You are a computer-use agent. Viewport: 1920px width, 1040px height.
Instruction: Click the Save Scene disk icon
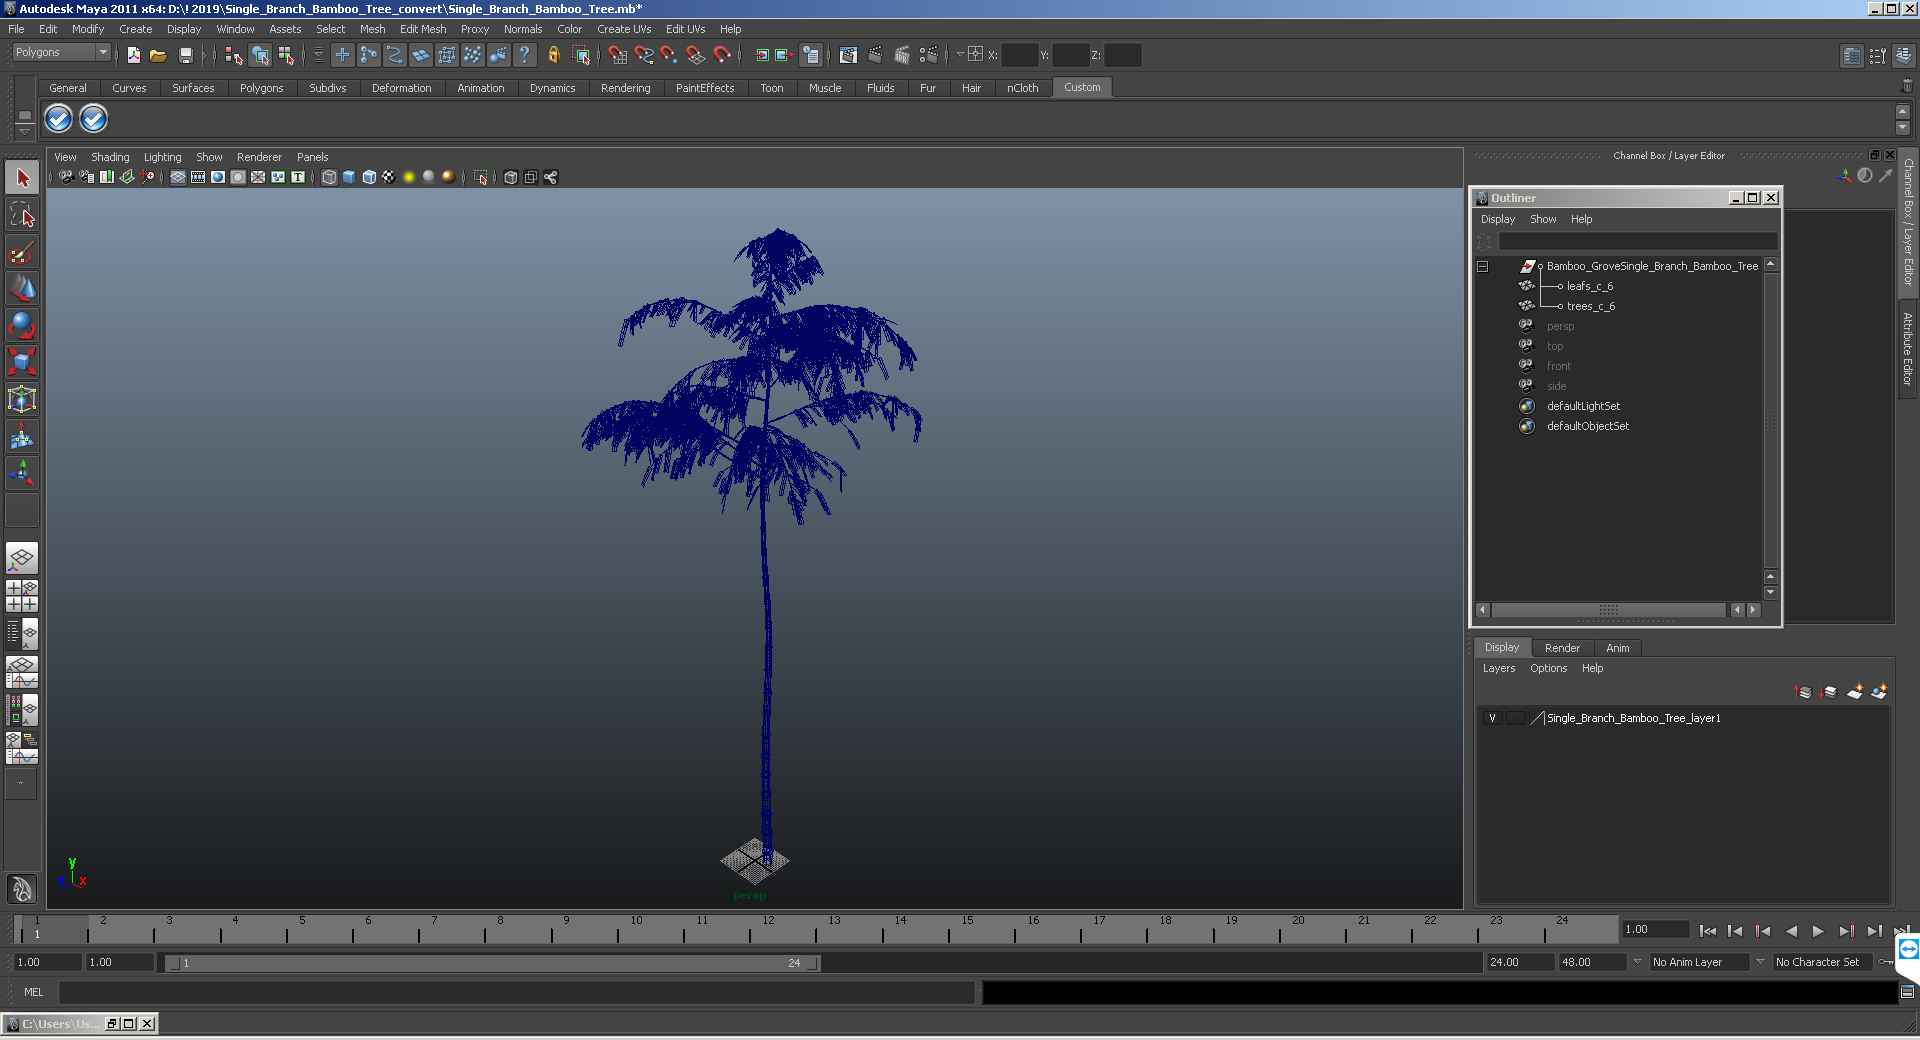pos(185,55)
